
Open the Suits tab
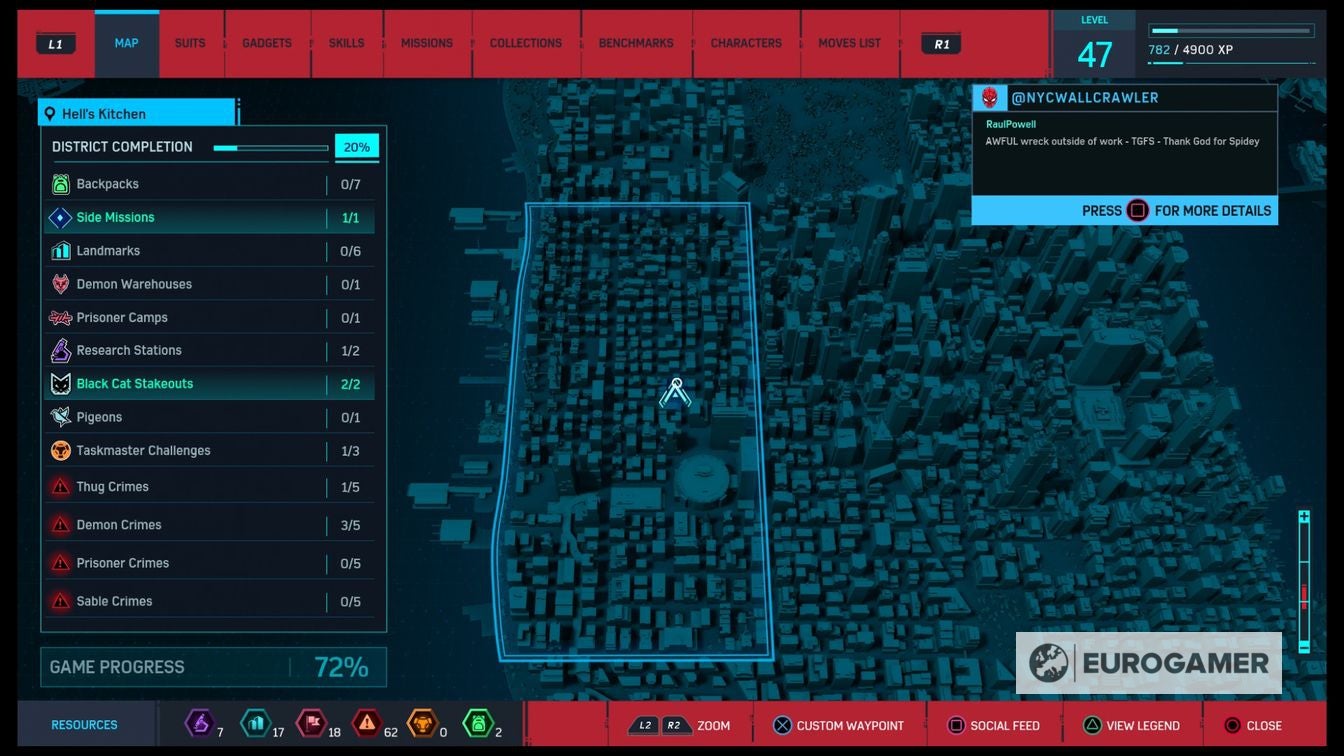[190, 44]
